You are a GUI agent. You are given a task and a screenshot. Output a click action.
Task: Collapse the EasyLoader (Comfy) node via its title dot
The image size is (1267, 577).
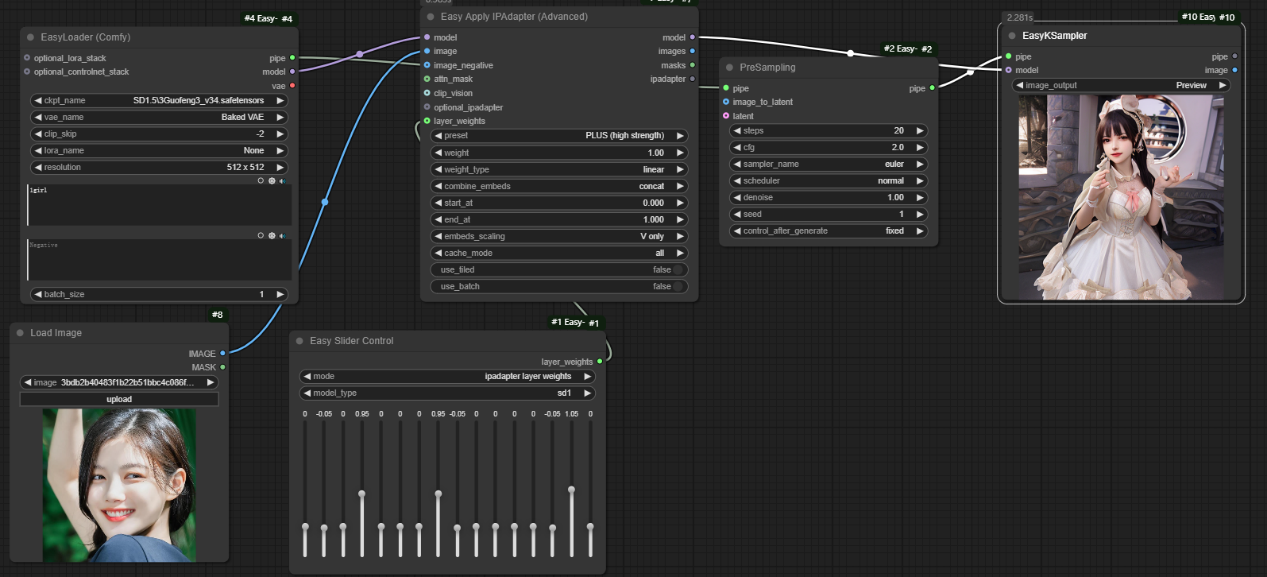[31, 37]
